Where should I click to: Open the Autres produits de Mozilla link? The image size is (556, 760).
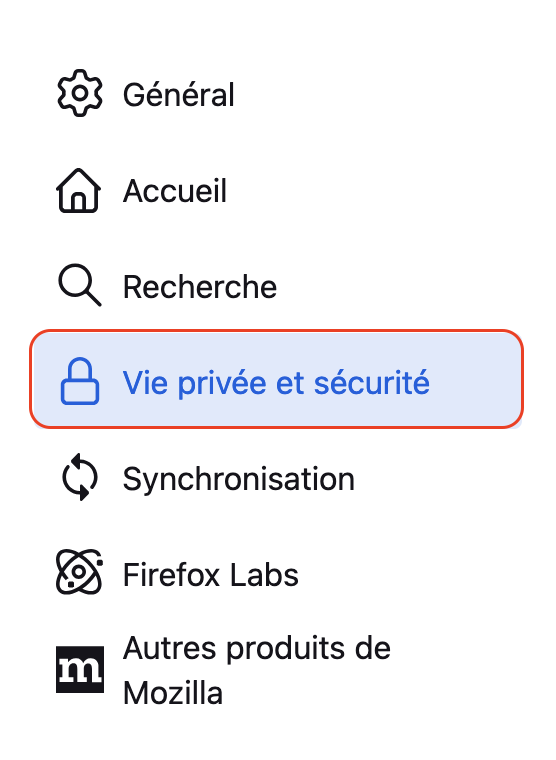click(256, 670)
